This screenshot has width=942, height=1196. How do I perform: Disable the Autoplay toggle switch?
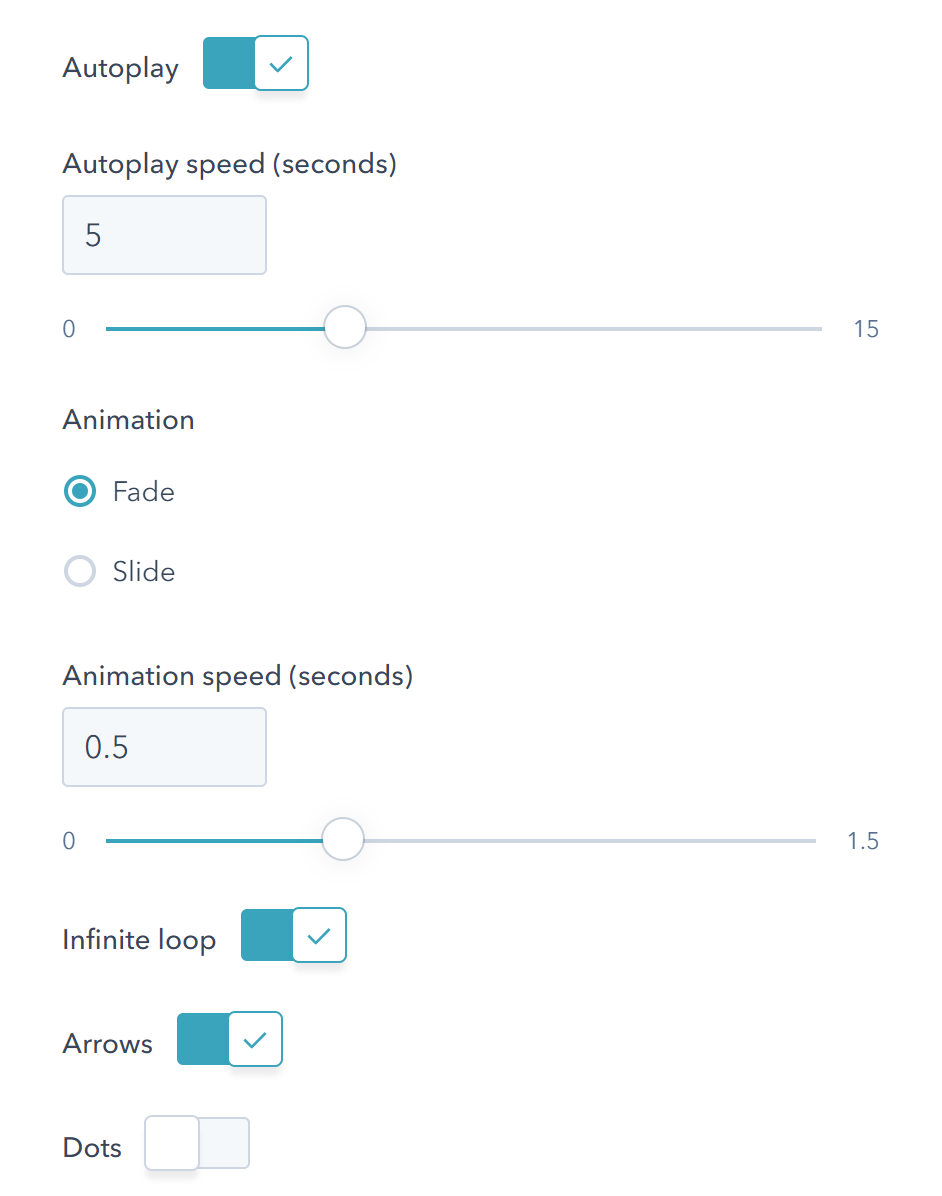point(256,64)
